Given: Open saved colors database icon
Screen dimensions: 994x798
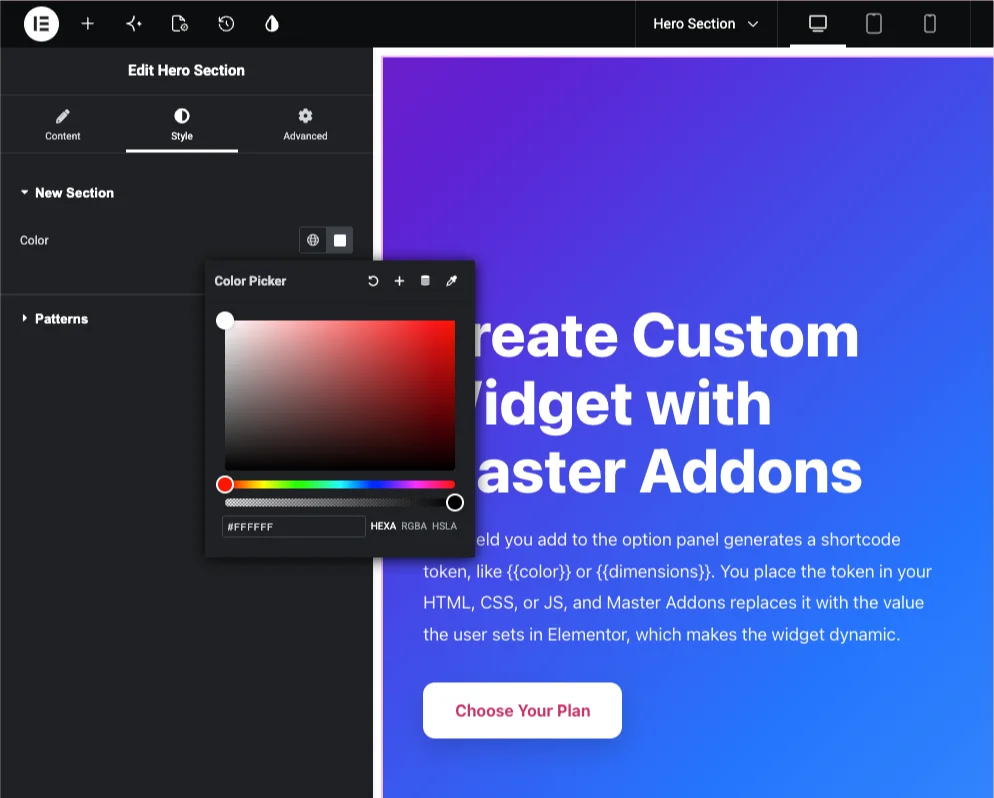Looking at the screenshot, I should tap(425, 281).
